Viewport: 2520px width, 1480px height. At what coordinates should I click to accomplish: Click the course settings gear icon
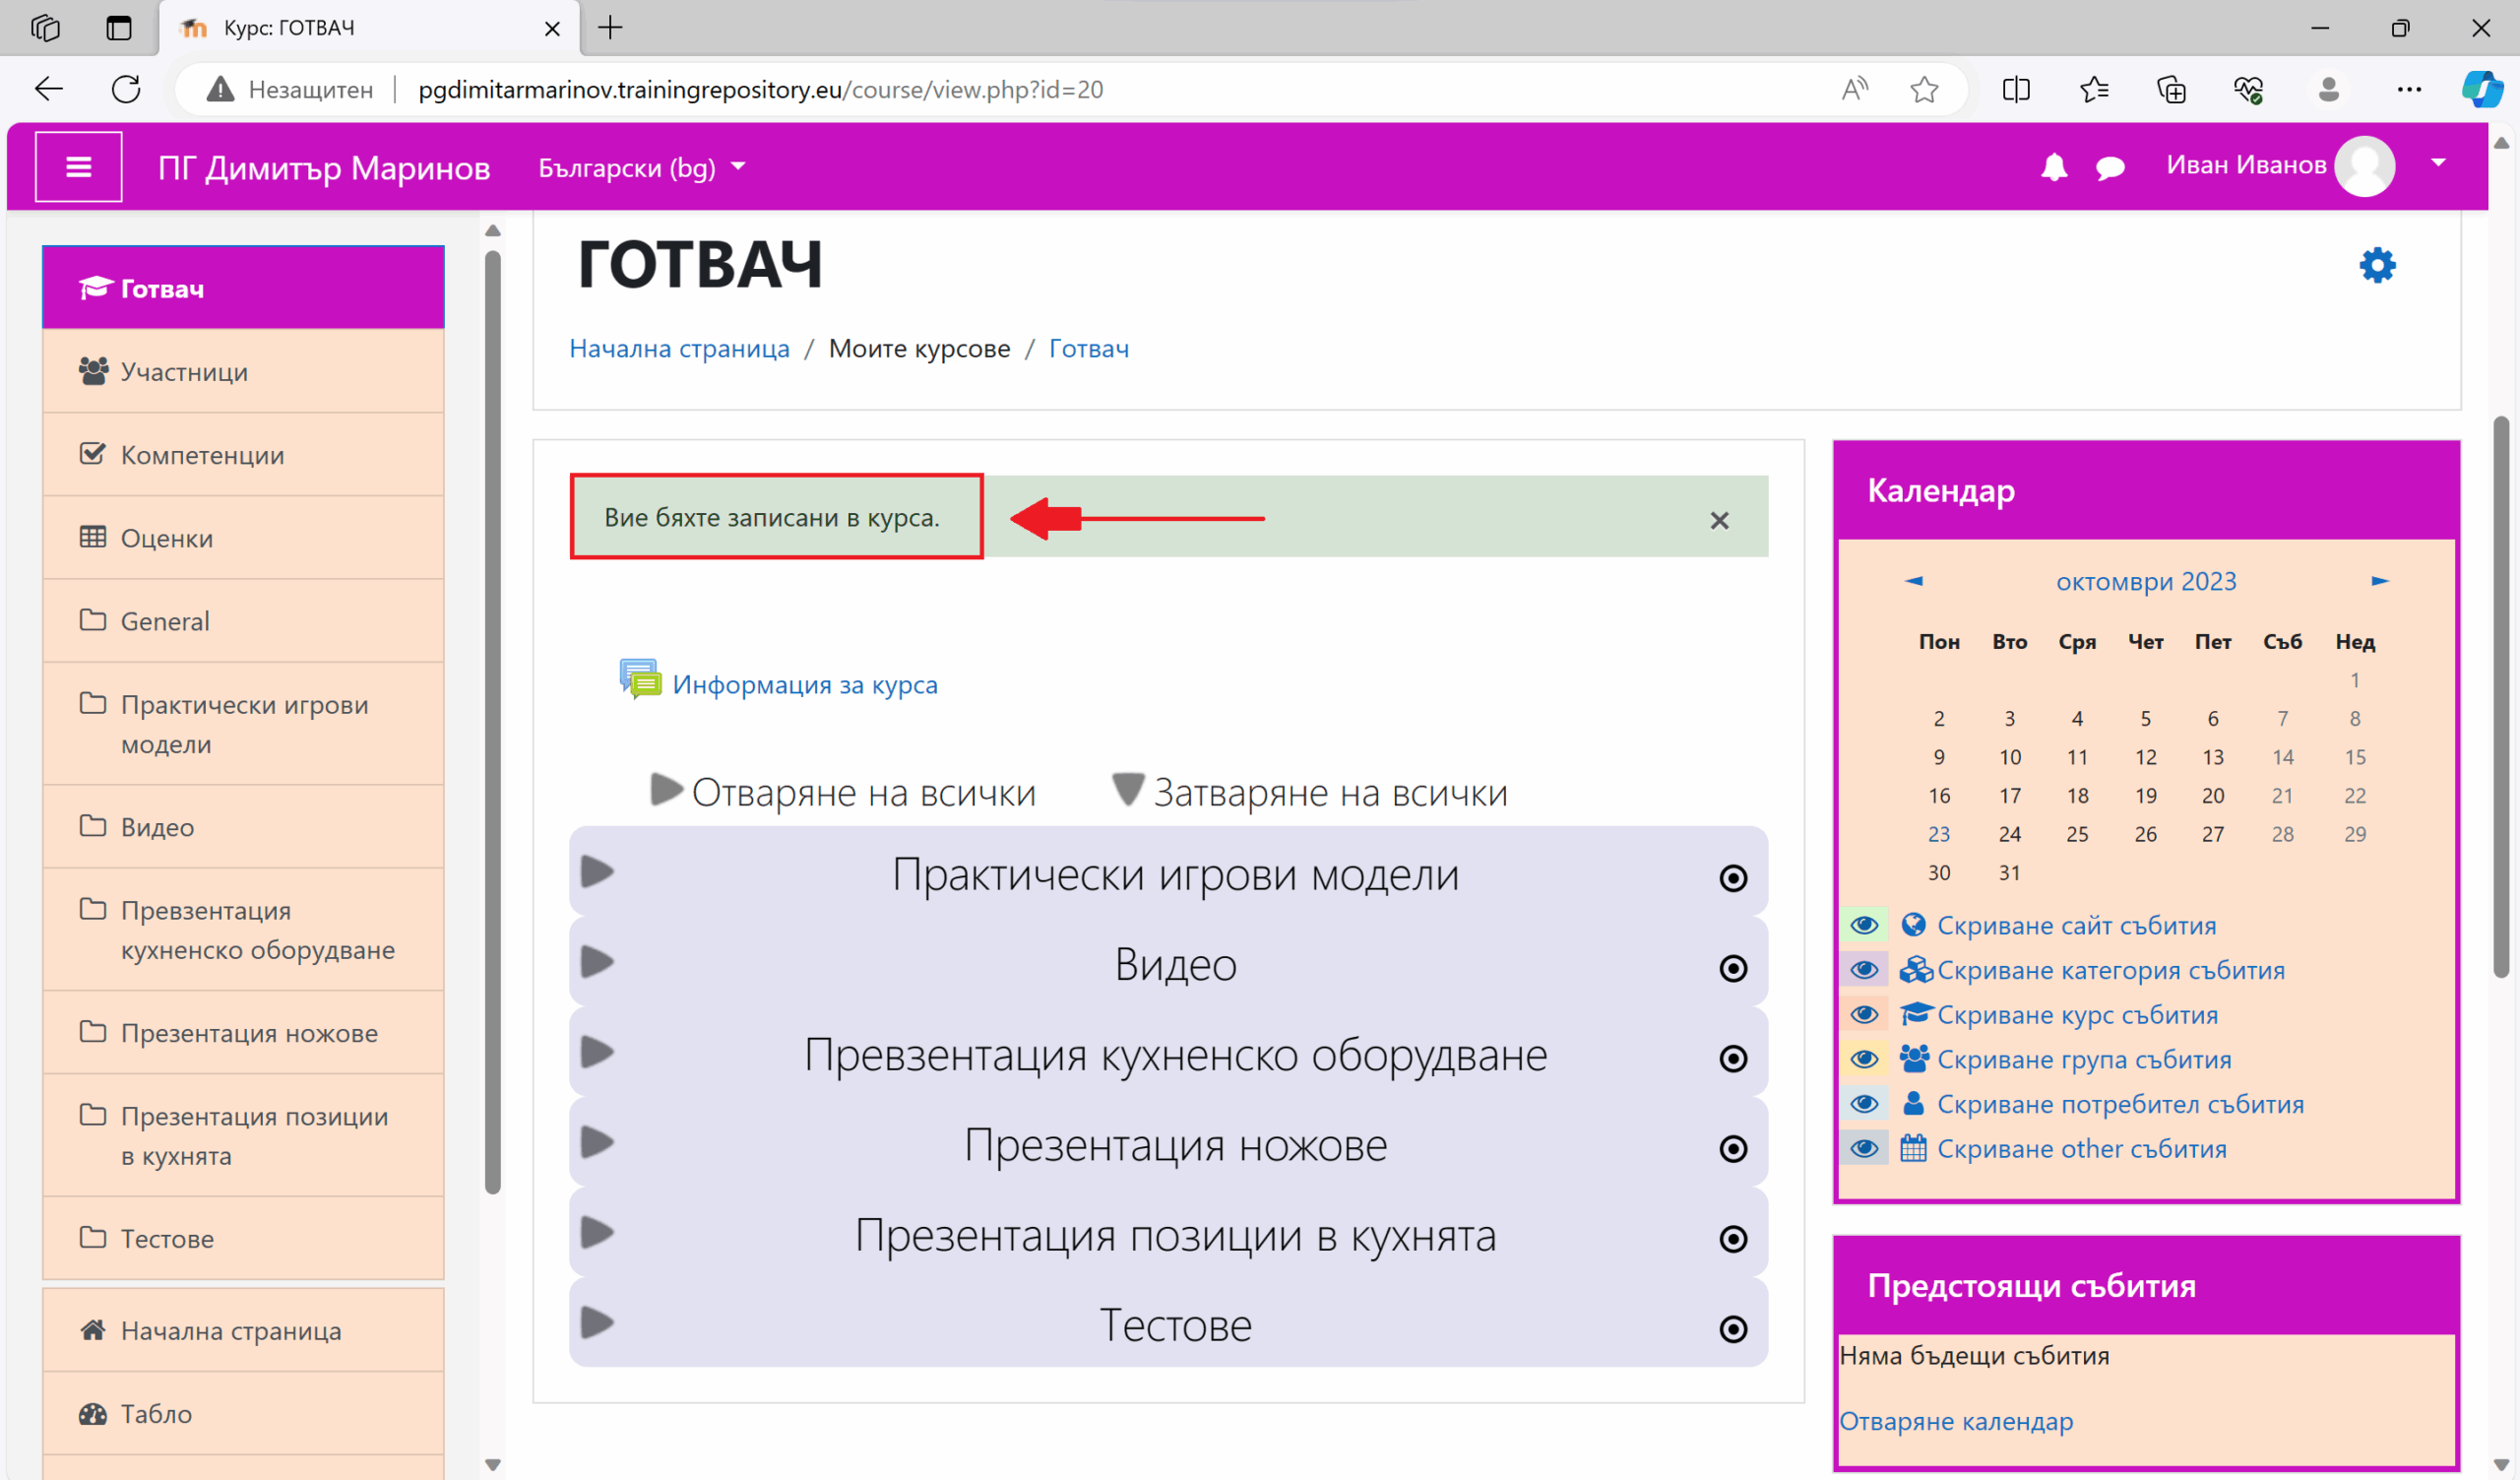(x=2377, y=266)
